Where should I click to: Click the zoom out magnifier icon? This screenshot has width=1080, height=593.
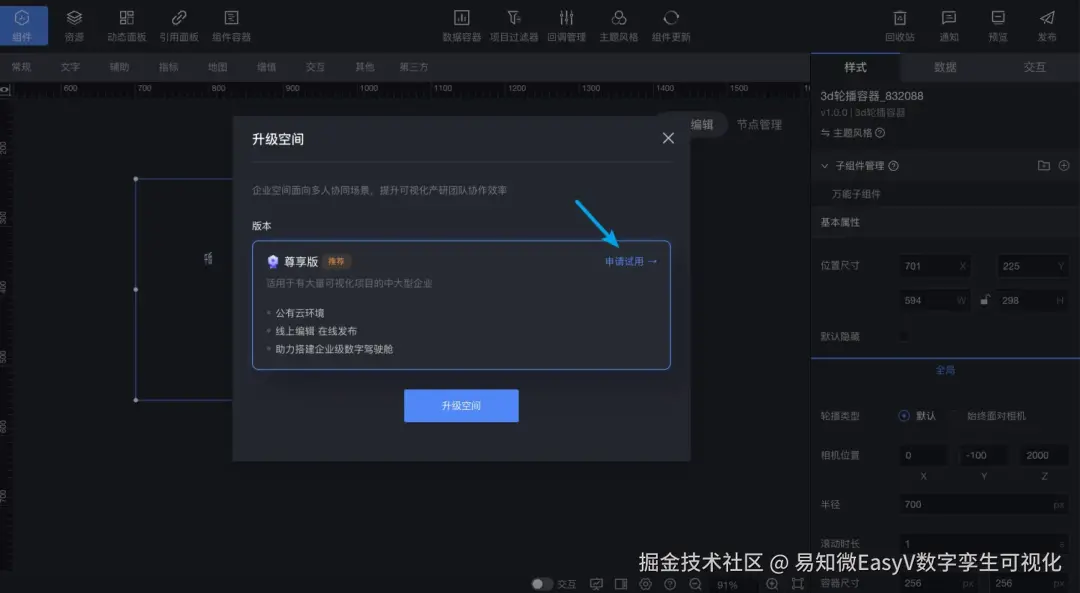coord(695,584)
